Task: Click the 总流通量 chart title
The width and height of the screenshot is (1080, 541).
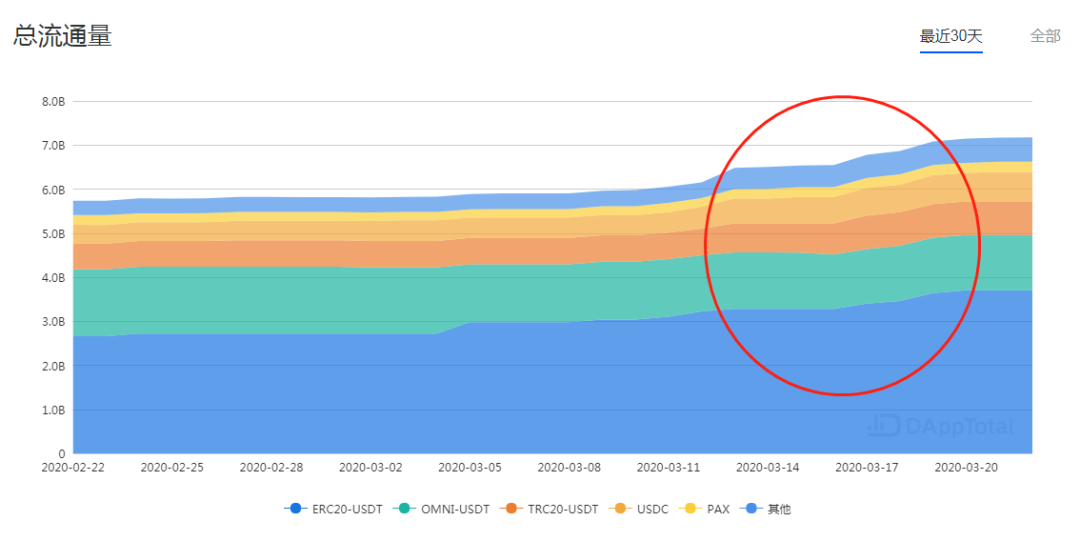Action: (x=63, y=36)
